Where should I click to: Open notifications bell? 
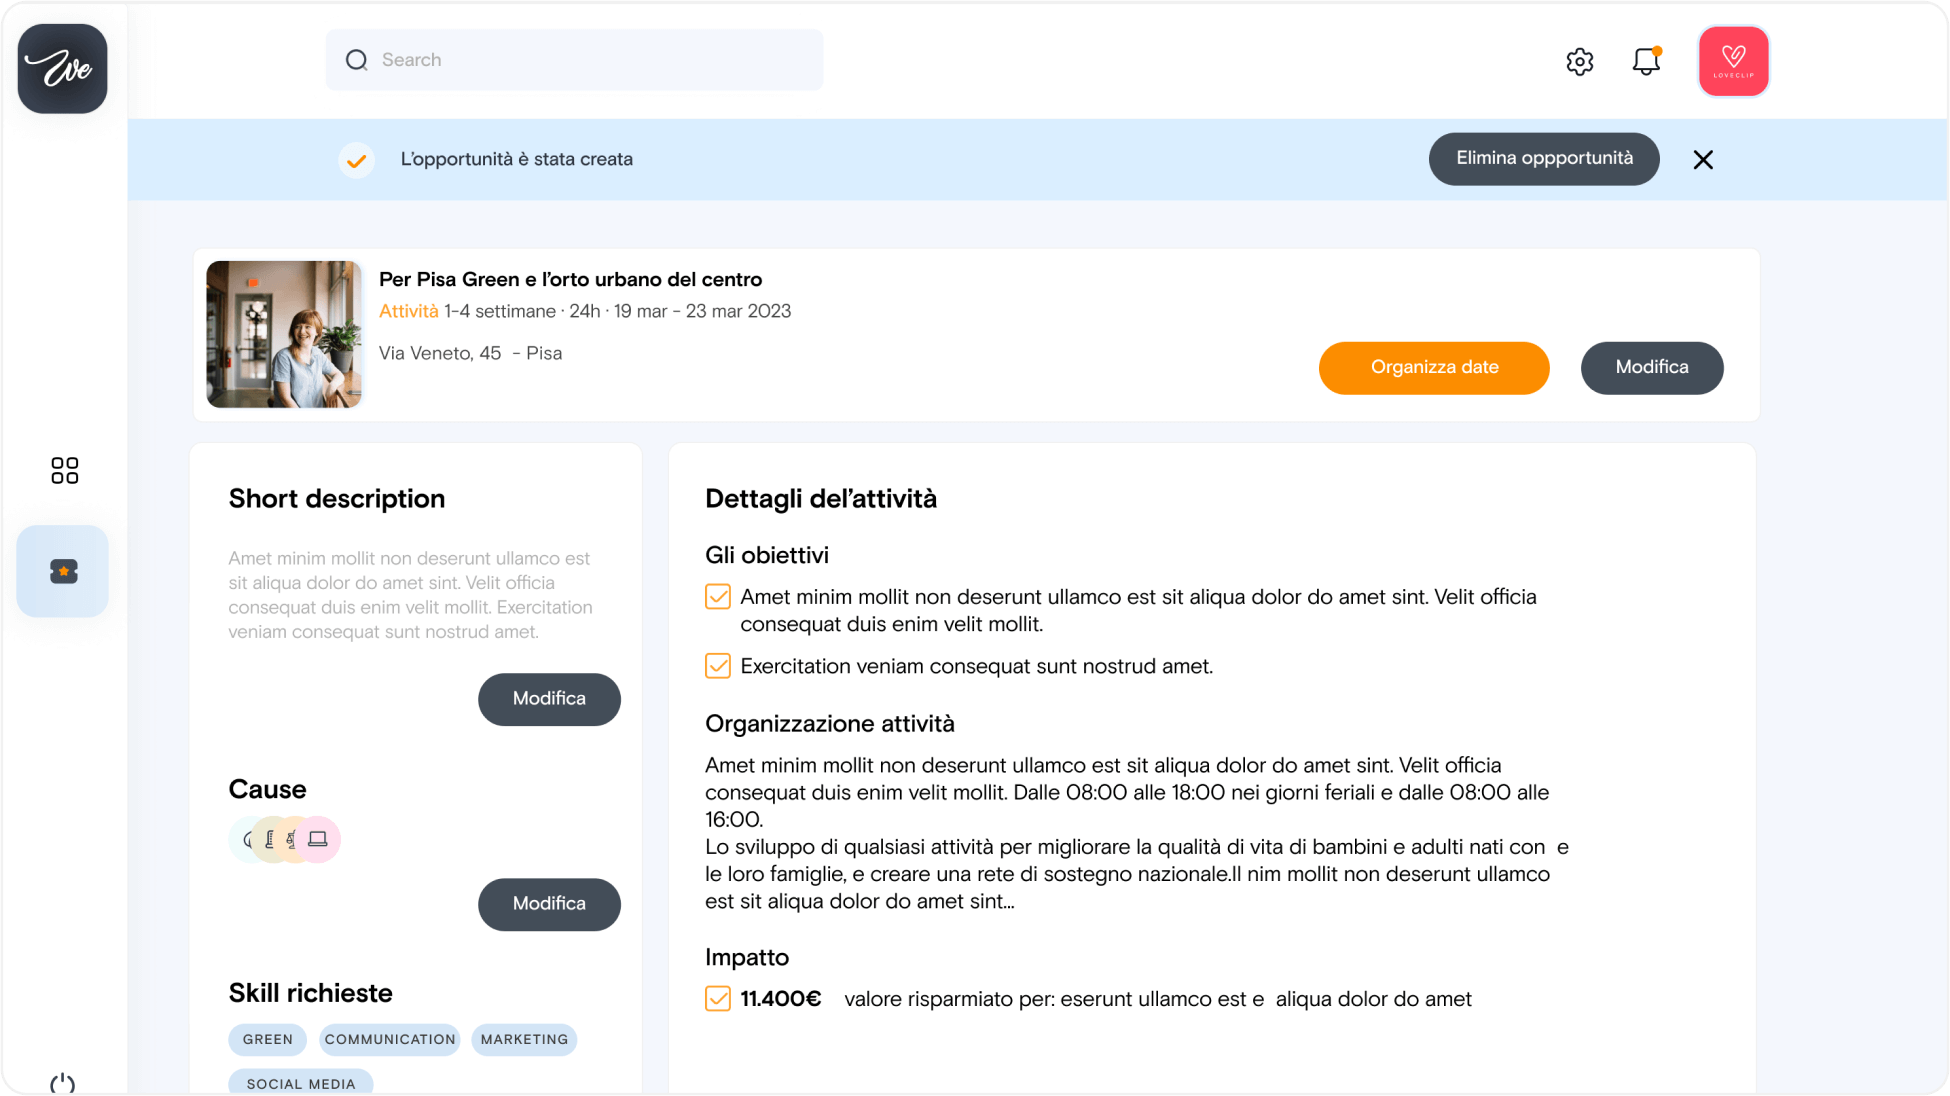[x=1646, y=61]
